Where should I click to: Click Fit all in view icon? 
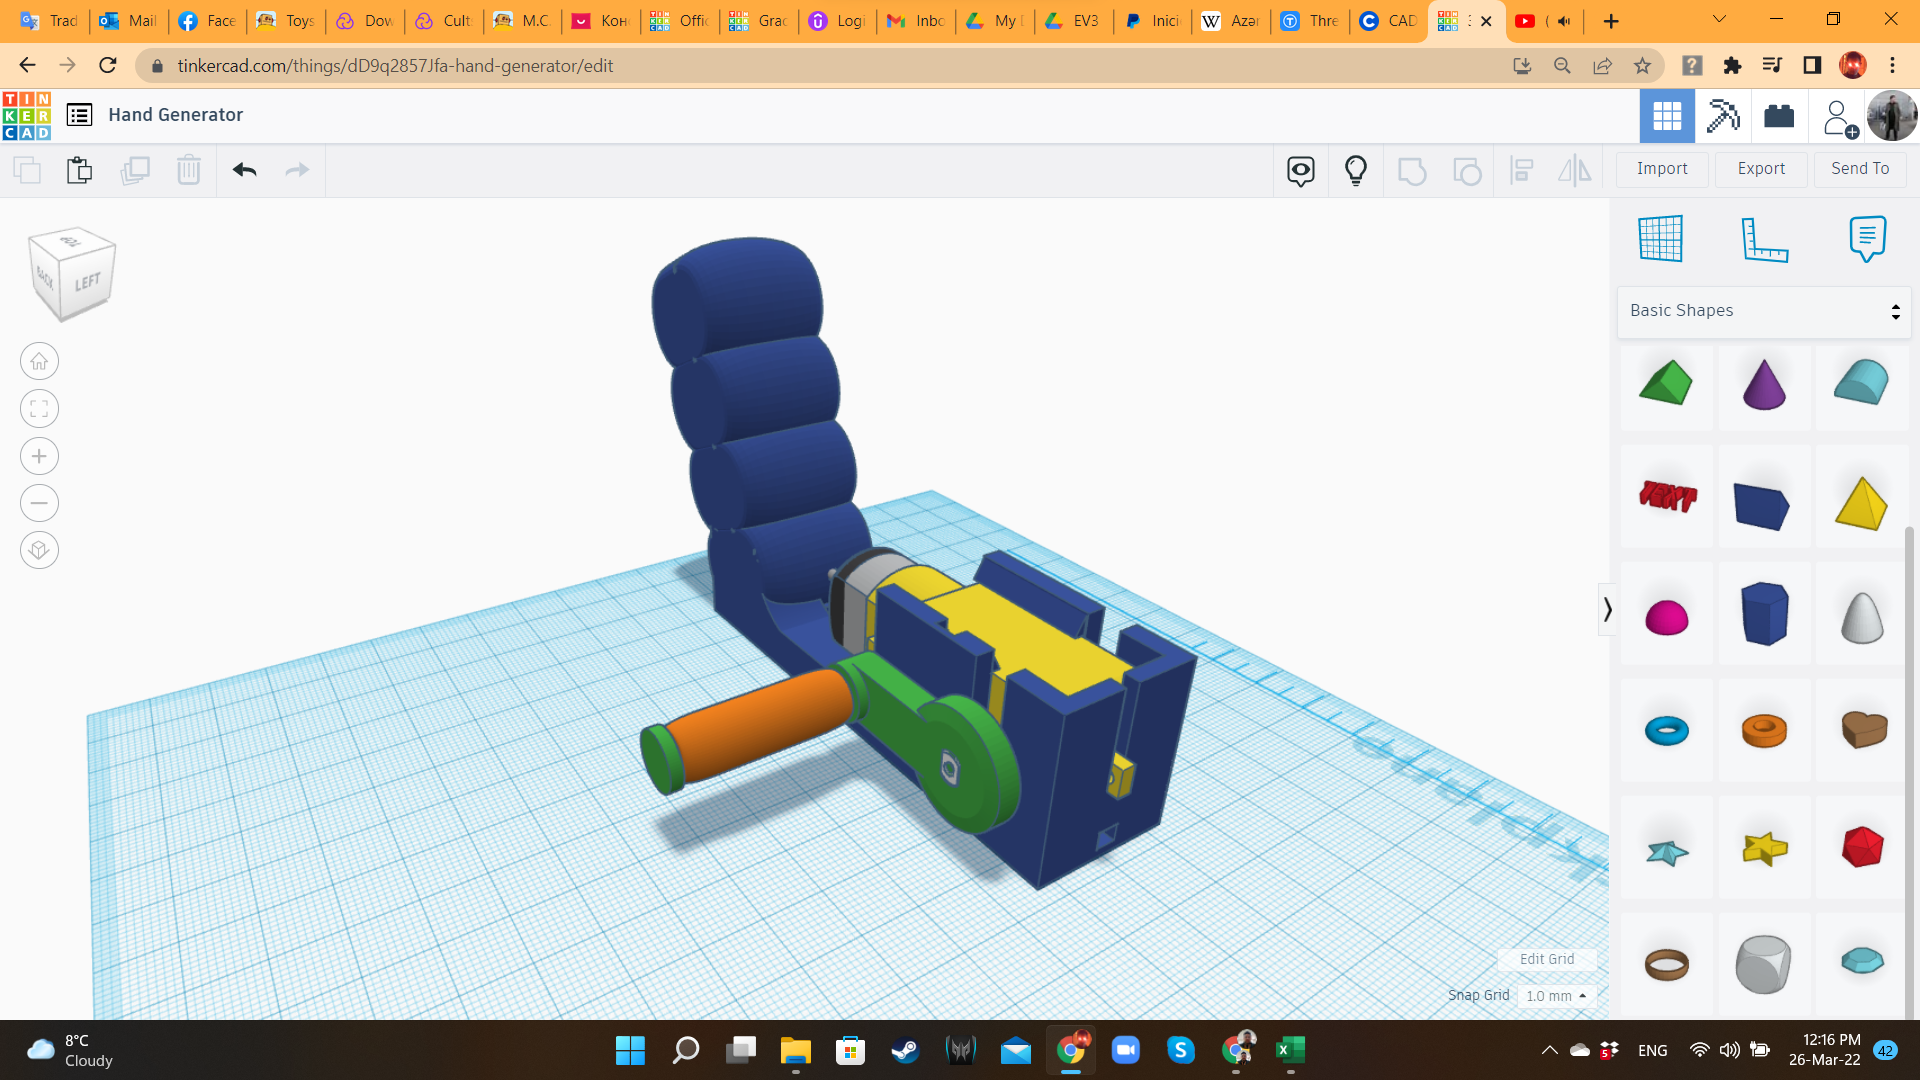point(39,409)
